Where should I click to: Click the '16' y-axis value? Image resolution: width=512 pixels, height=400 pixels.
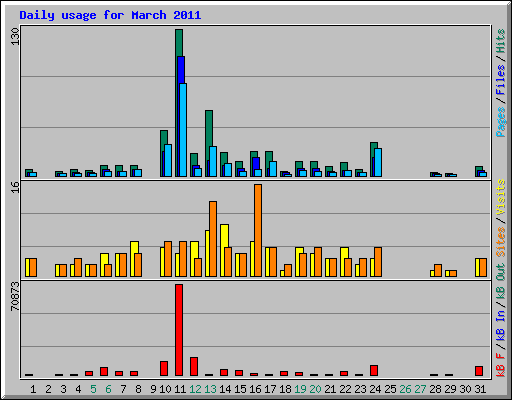coord(15,187)
